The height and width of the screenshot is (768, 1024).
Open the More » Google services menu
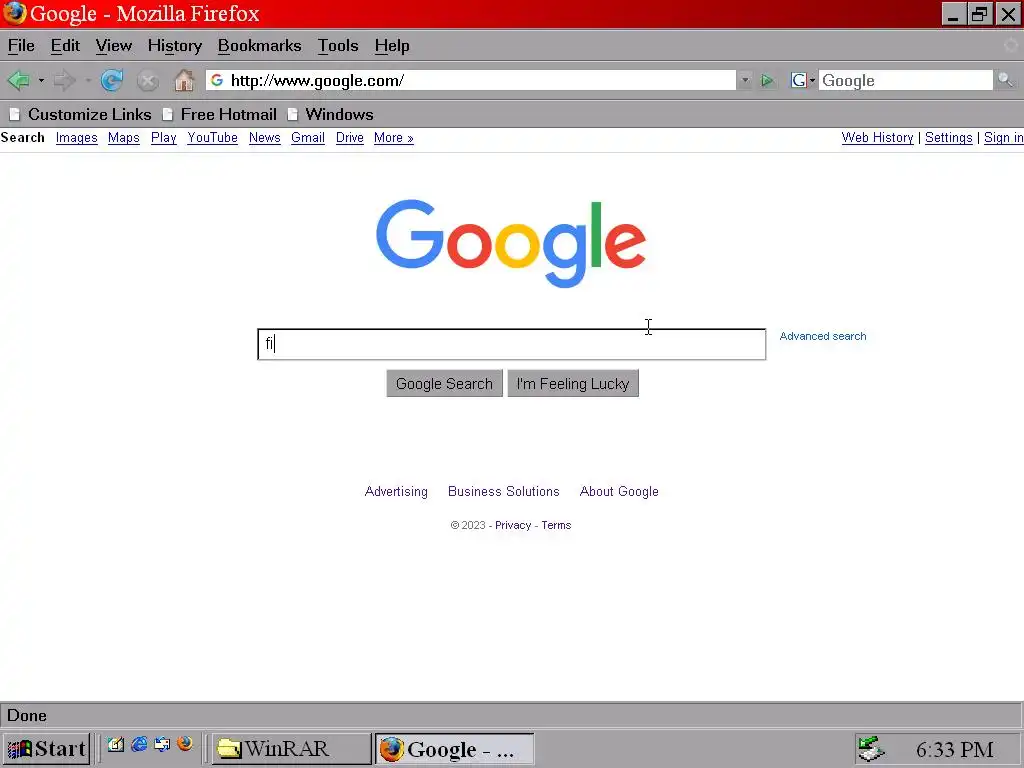pos(394,138)
